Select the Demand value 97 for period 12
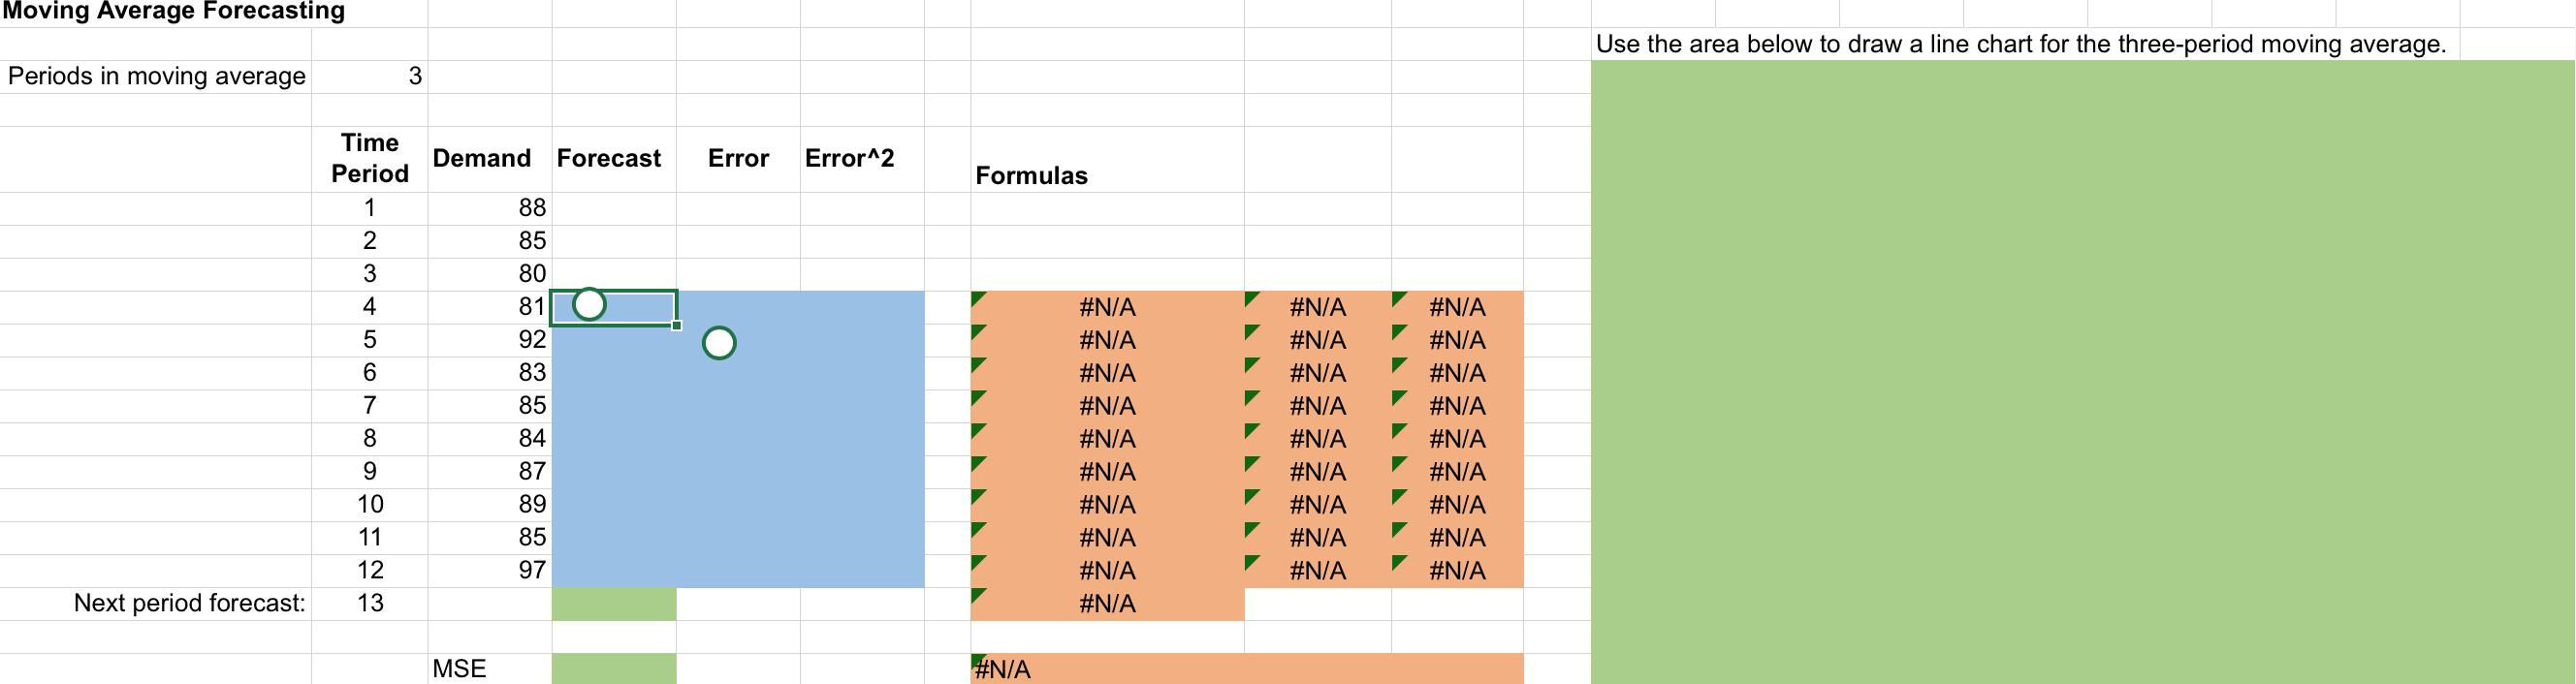The image size is (2576, 684). (490, 571)
